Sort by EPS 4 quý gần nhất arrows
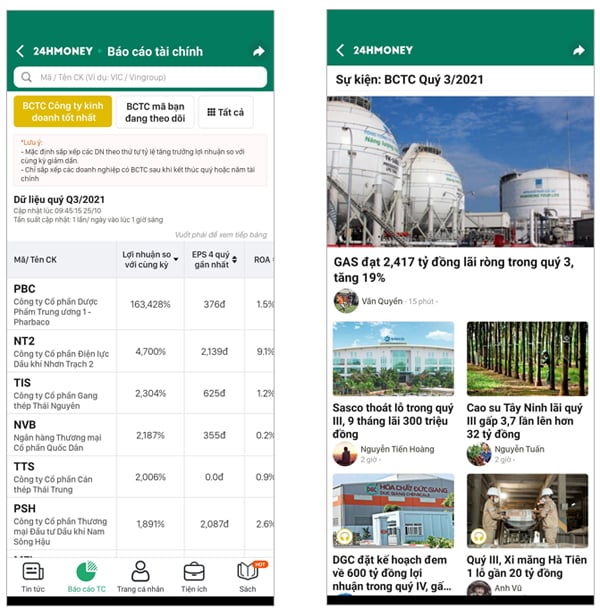 click(234, 259)
